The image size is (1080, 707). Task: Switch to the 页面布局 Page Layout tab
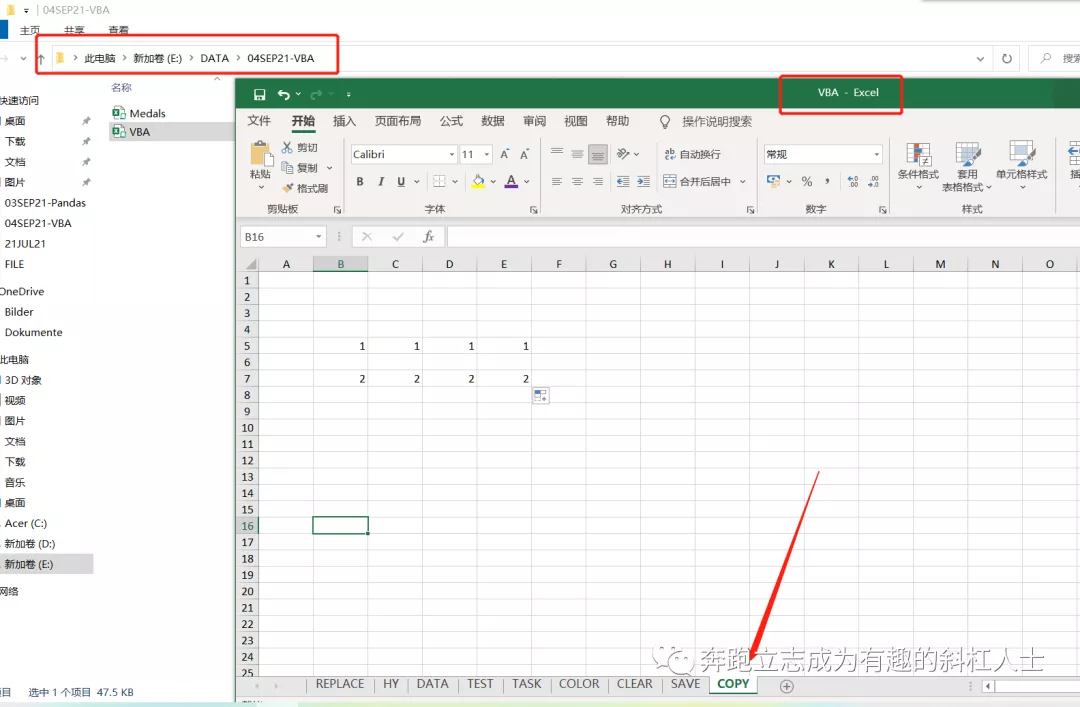pyautogui.click(x=397, y=121)
